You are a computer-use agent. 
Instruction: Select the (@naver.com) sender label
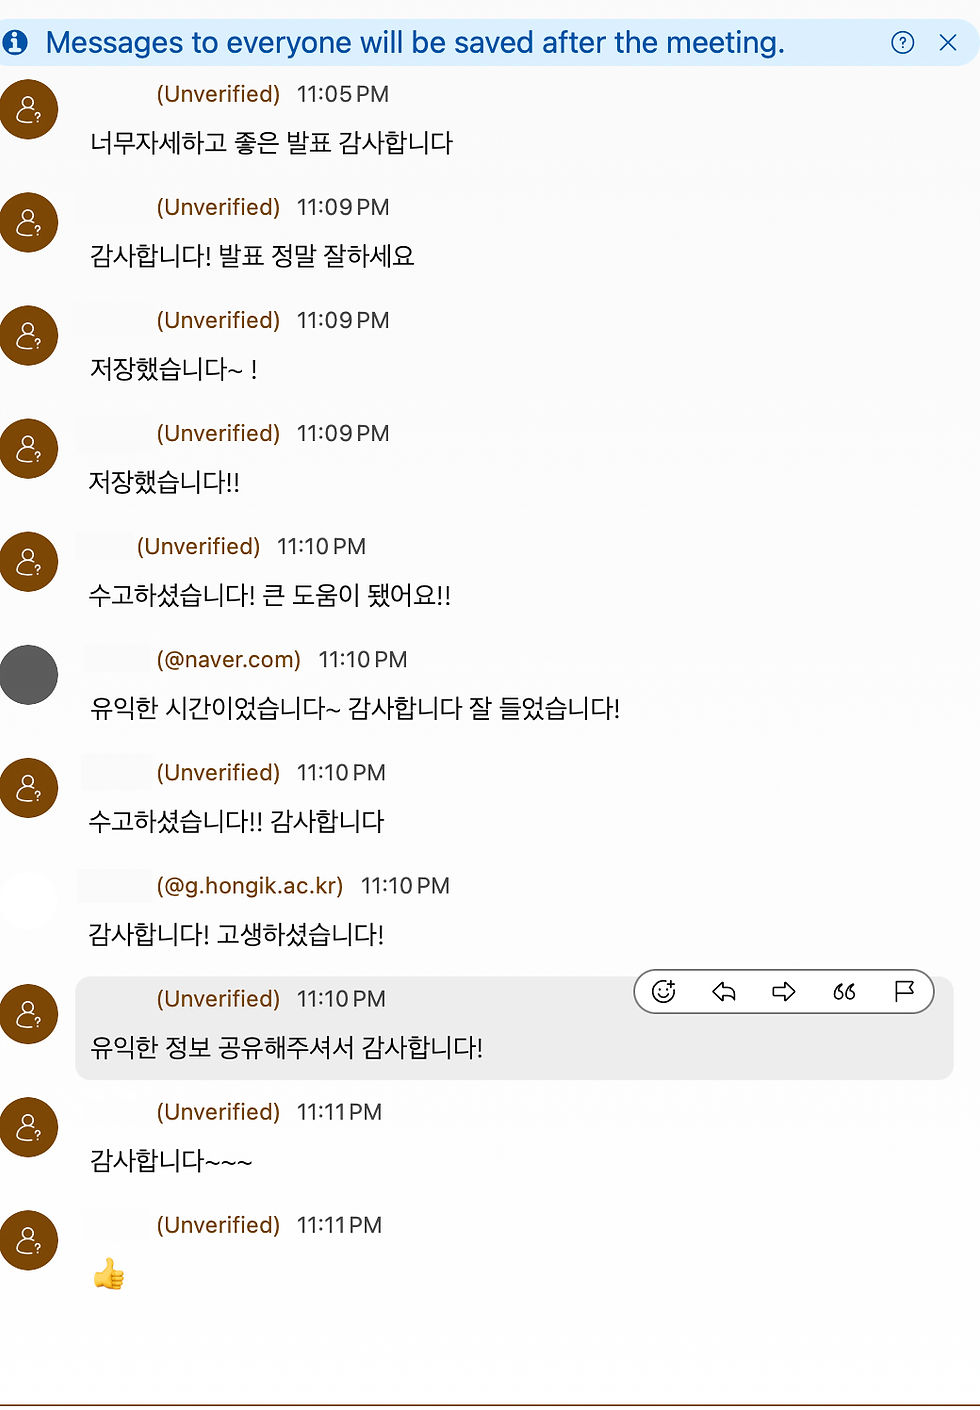pyautogui.click(x=228, y=660)
